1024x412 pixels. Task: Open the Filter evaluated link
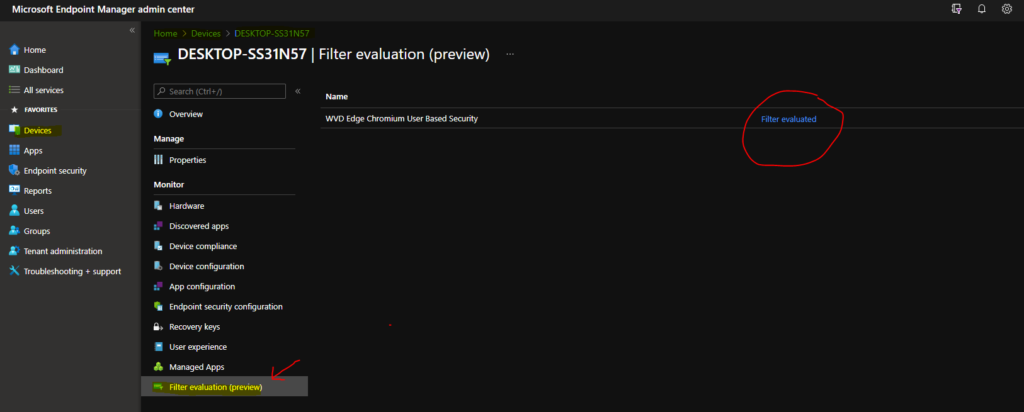click(788, 119)
